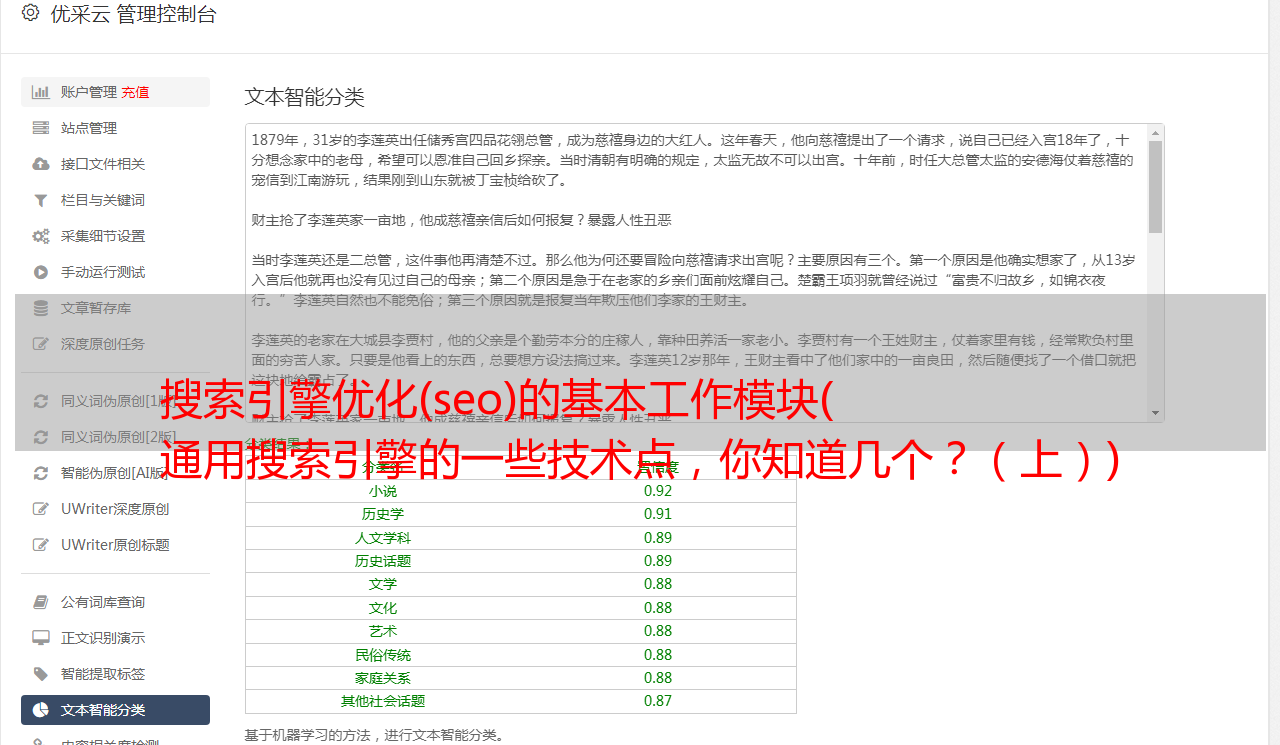This screenshot has height=745, width=1280.
Task: Click the 艺术 category cell
Action: (383, 631)
